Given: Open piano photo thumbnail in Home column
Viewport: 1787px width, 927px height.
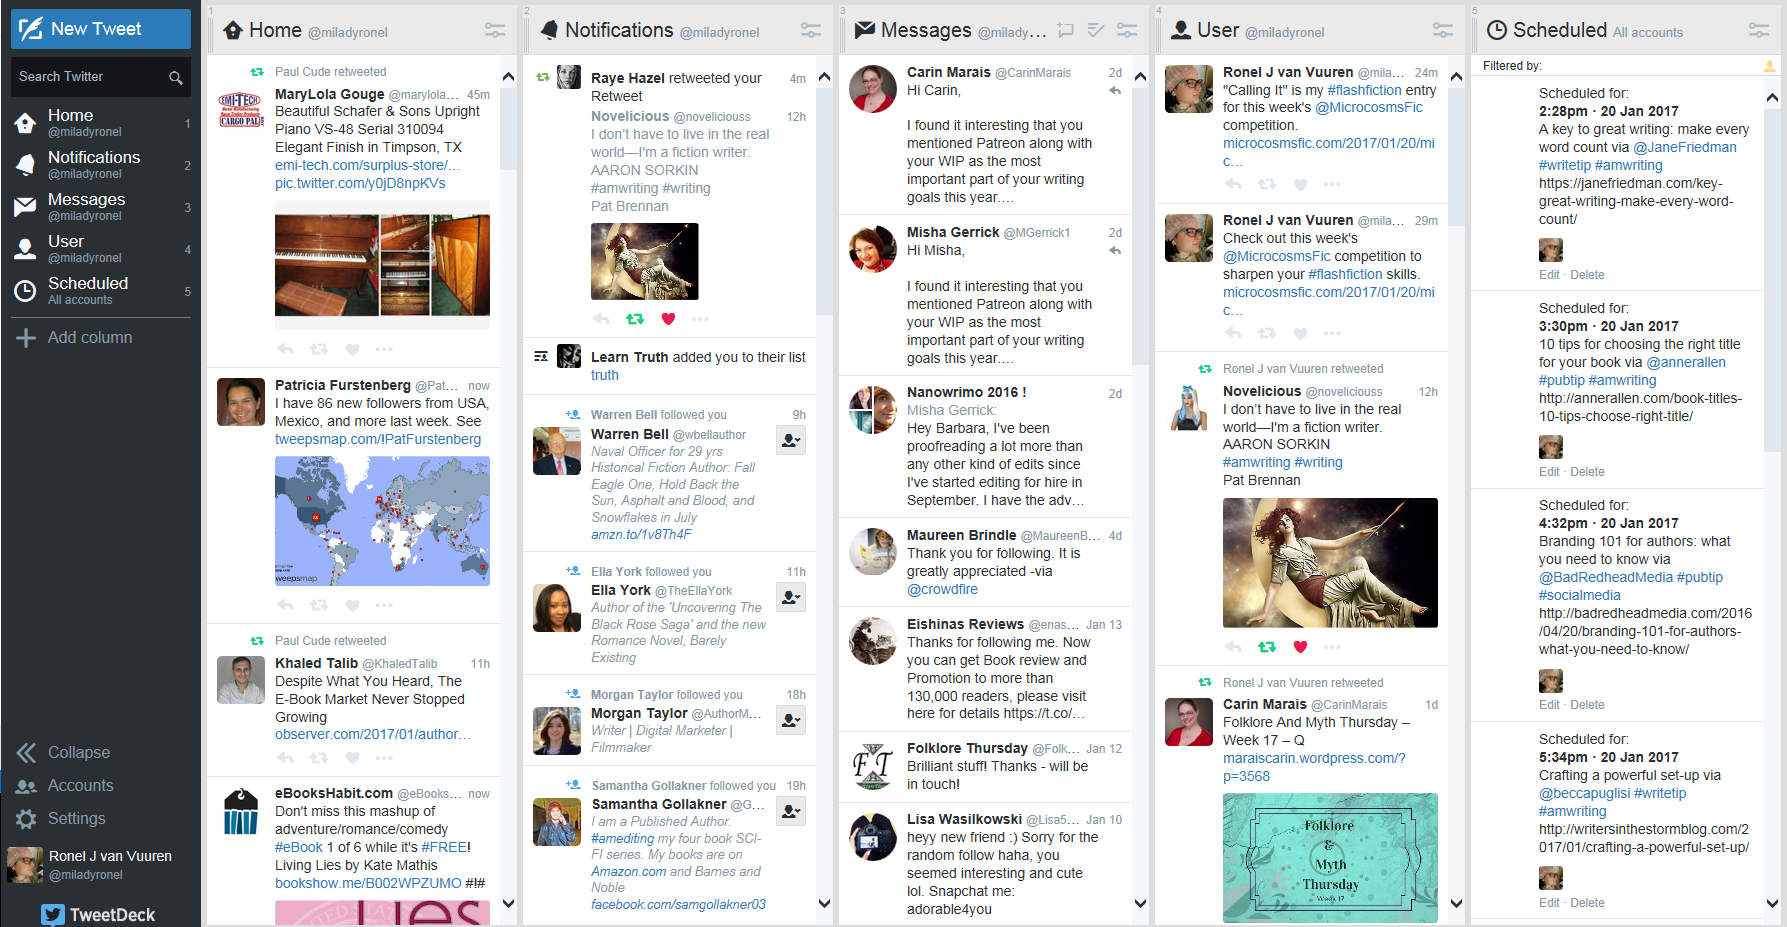Looking at the screenshot, I should (x=382, y=265).
